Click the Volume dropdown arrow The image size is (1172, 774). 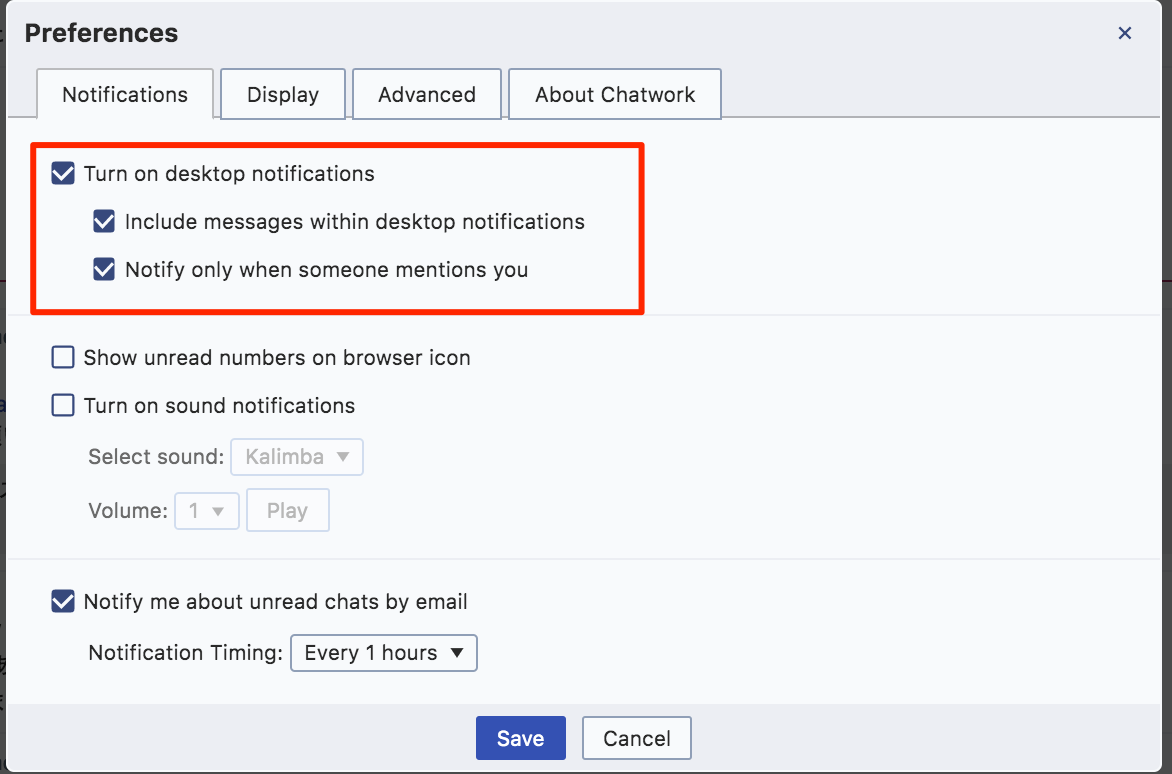222,510
